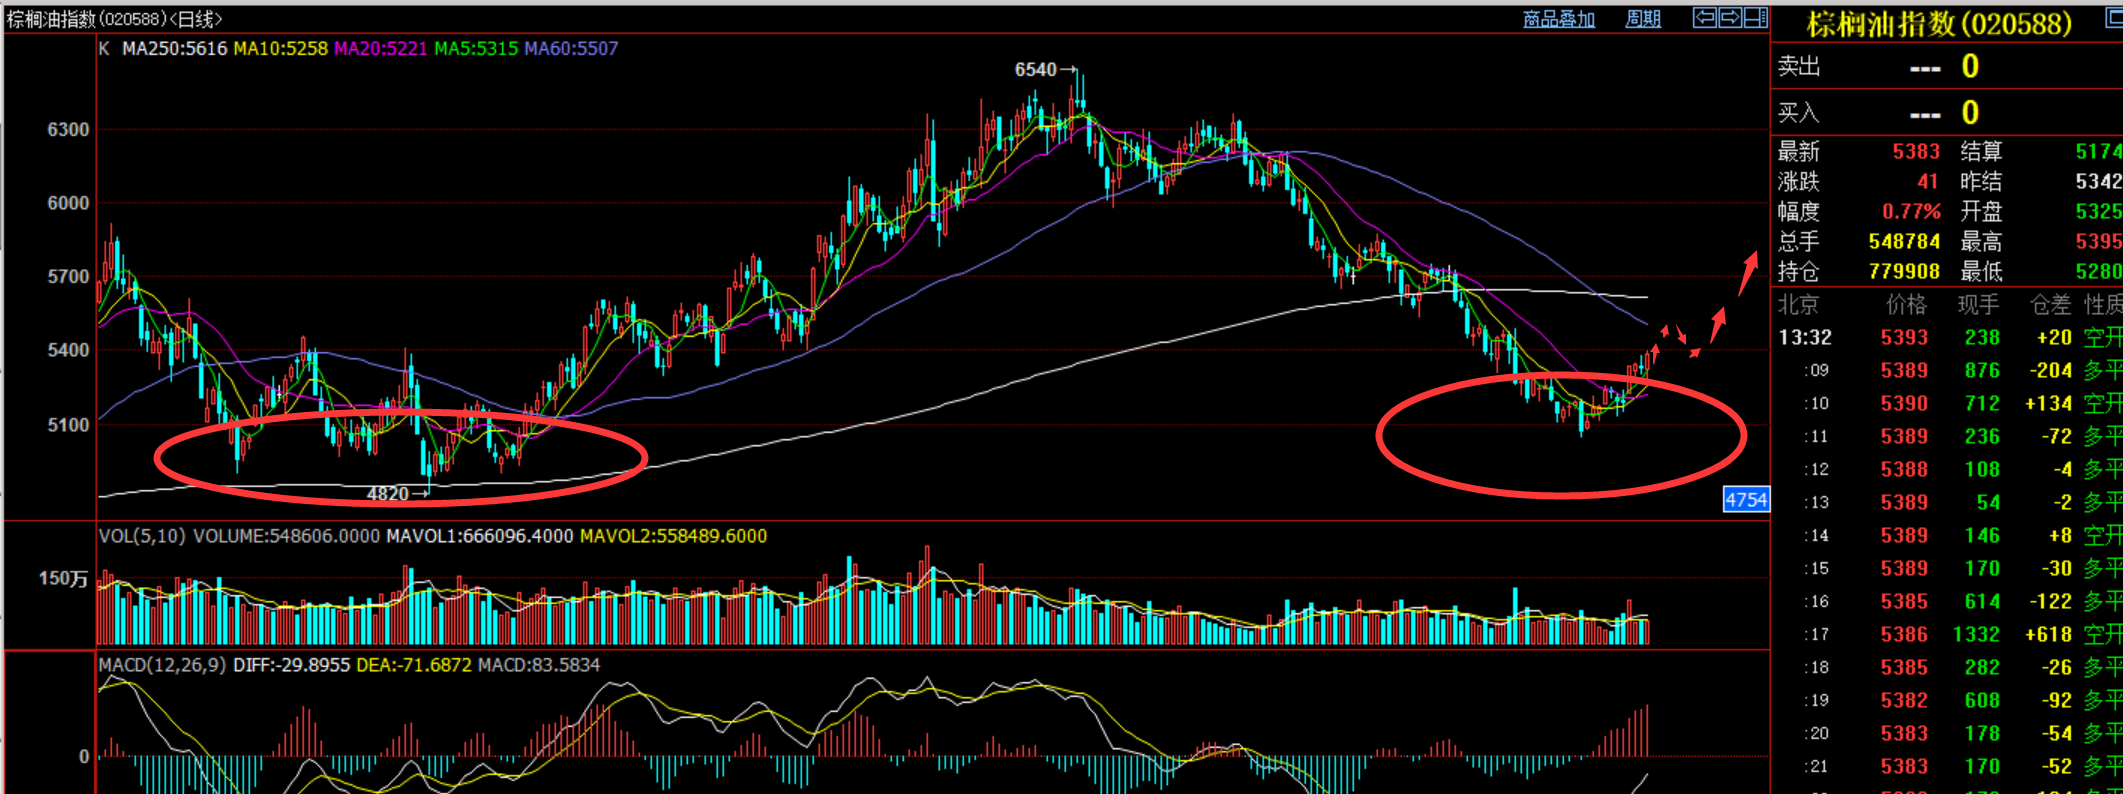
Task: Go back with the left arrow icon
Action: (x=1705, y=17)
